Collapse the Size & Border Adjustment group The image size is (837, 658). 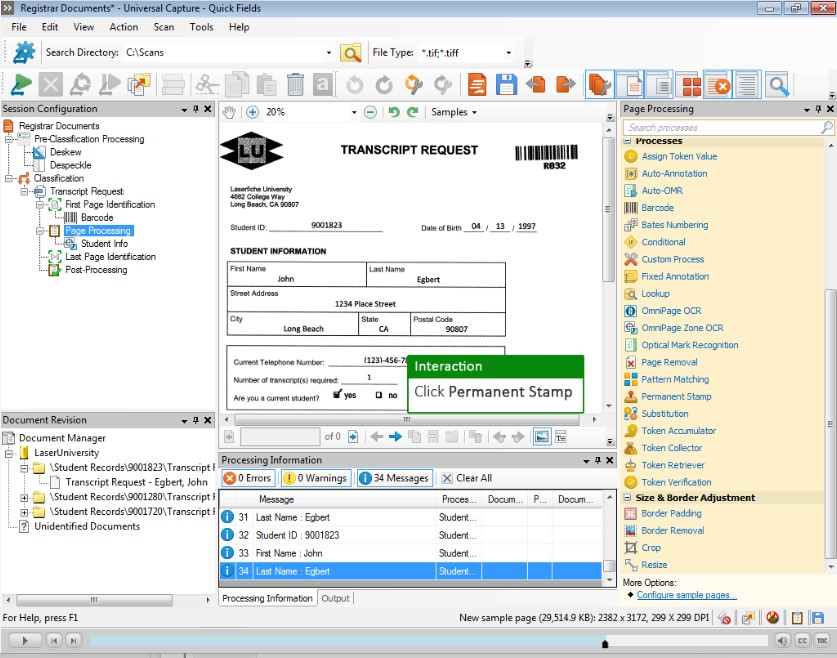coord(628,497)
